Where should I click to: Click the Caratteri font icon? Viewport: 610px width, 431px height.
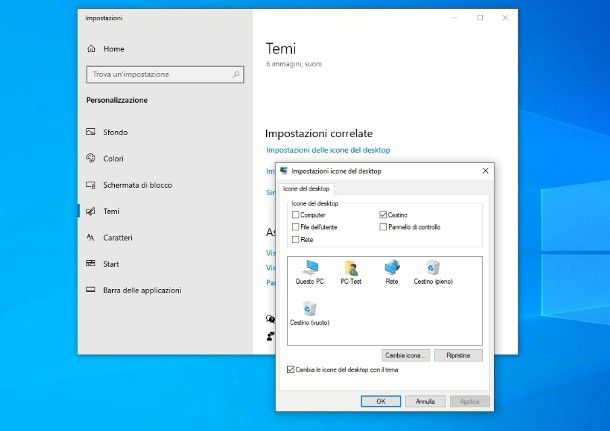91,237
